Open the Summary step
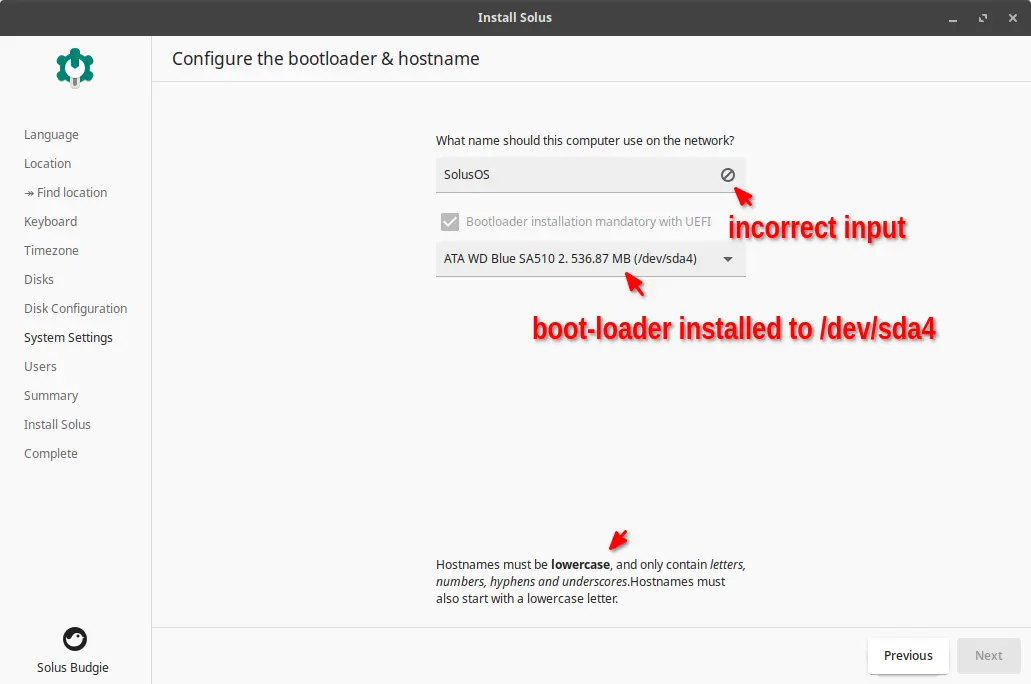The height and width of the screenshot is (684, 1031). [x=51, y=395]
